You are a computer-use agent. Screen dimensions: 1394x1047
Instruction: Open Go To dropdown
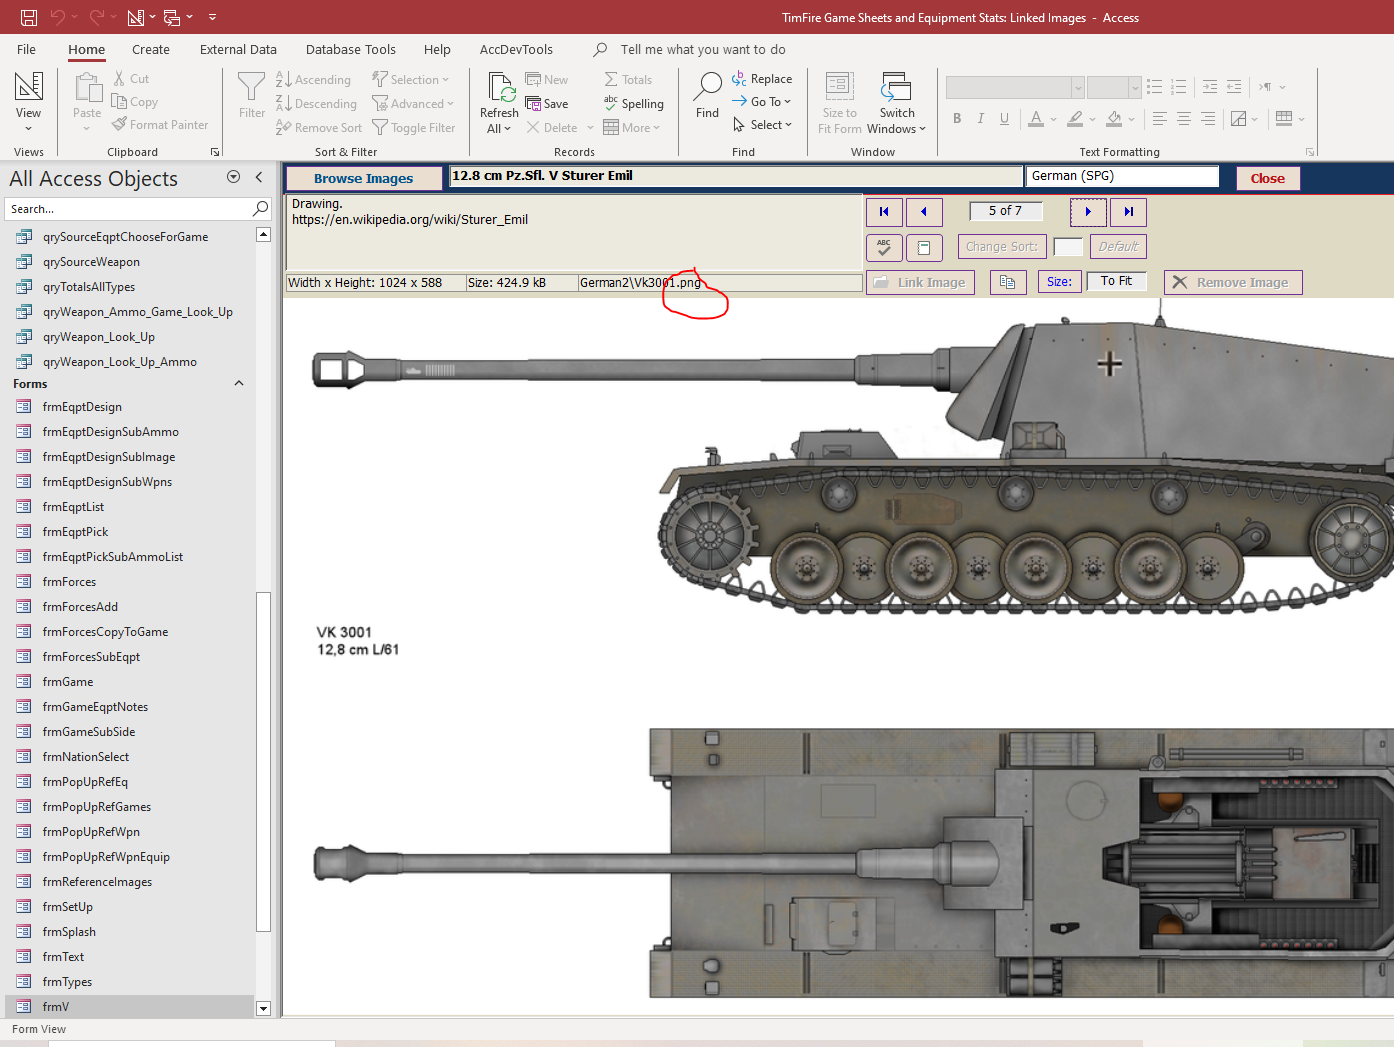pyautogui.click(x=762, y=102)
